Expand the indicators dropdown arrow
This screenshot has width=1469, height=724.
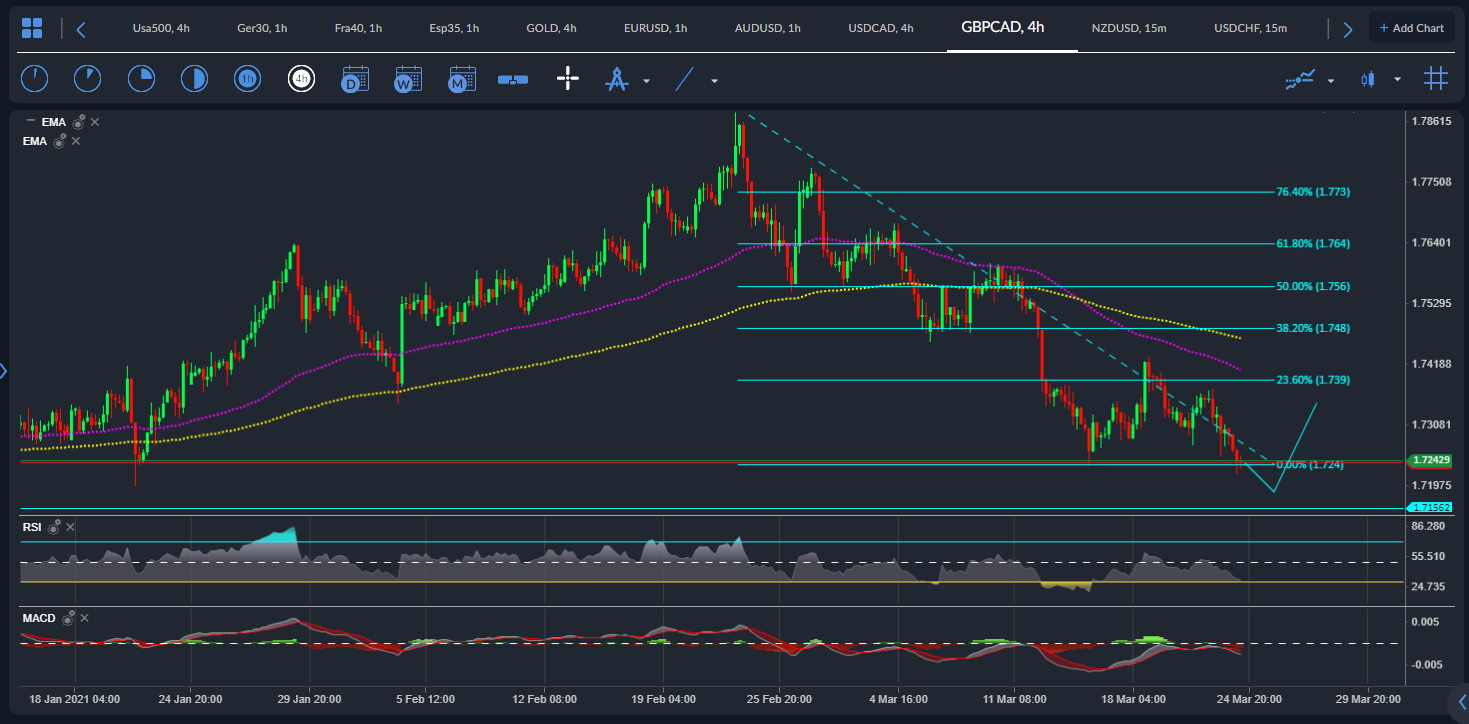[1331, 80]
